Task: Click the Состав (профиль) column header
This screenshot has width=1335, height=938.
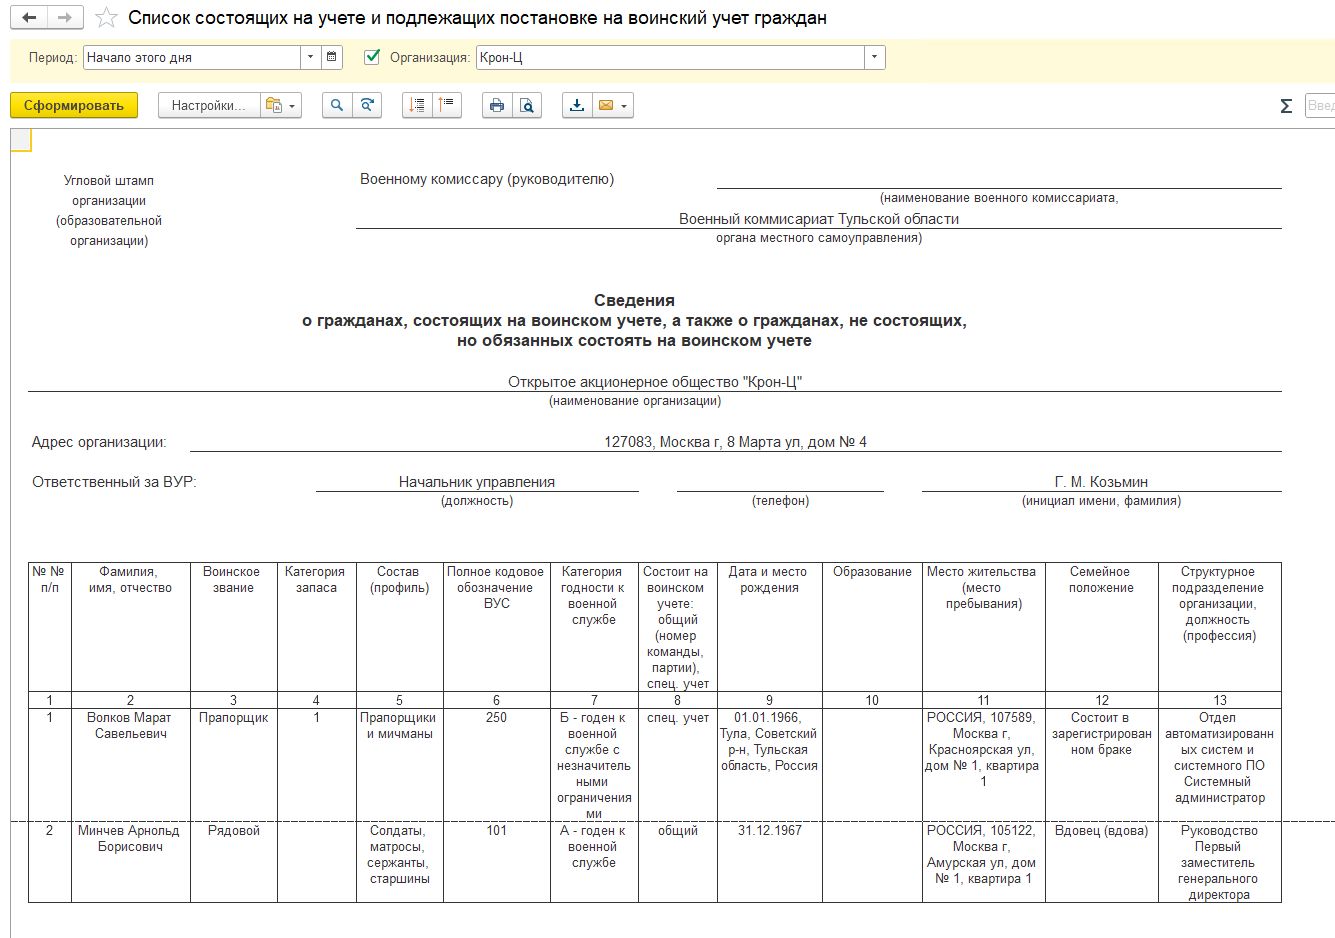Action: coord(400,627)
